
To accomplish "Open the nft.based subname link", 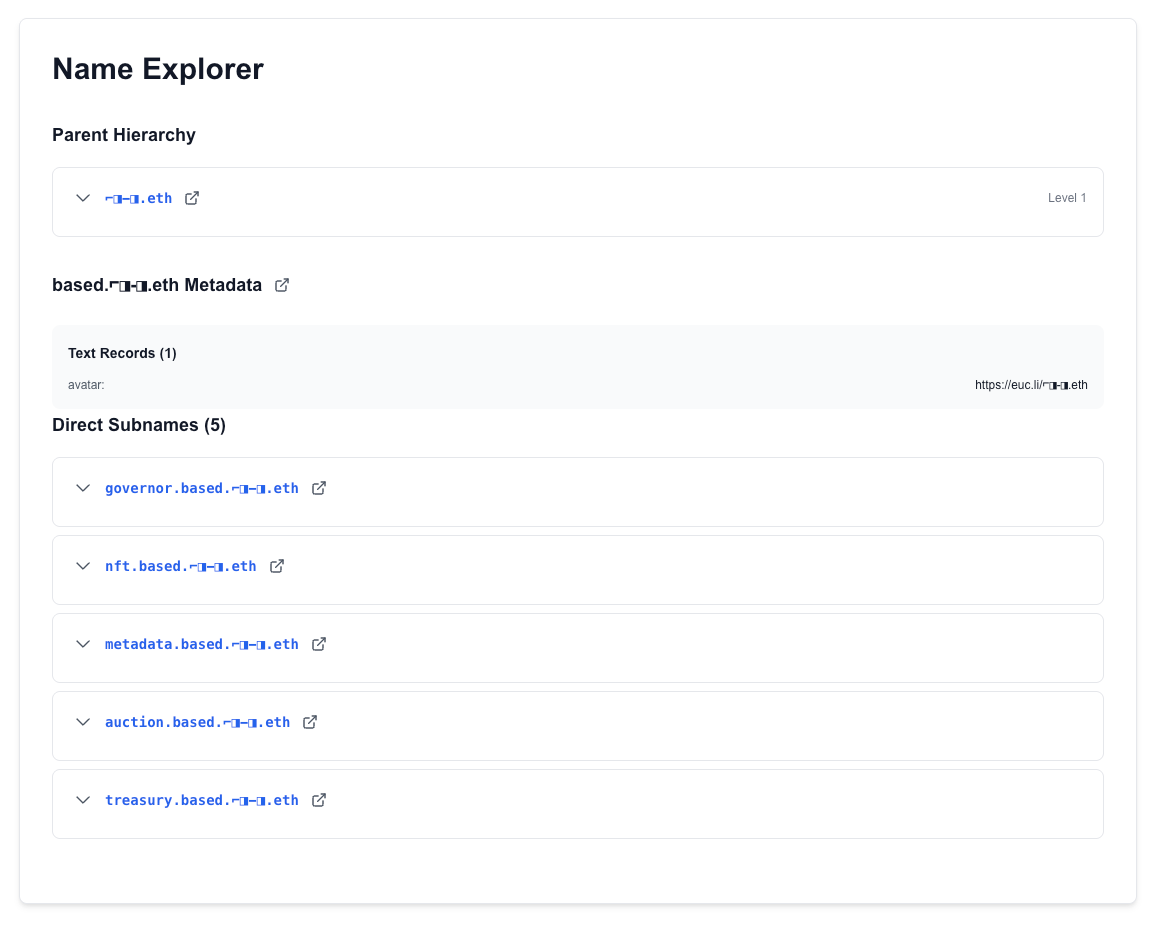I will pos(180,566).
